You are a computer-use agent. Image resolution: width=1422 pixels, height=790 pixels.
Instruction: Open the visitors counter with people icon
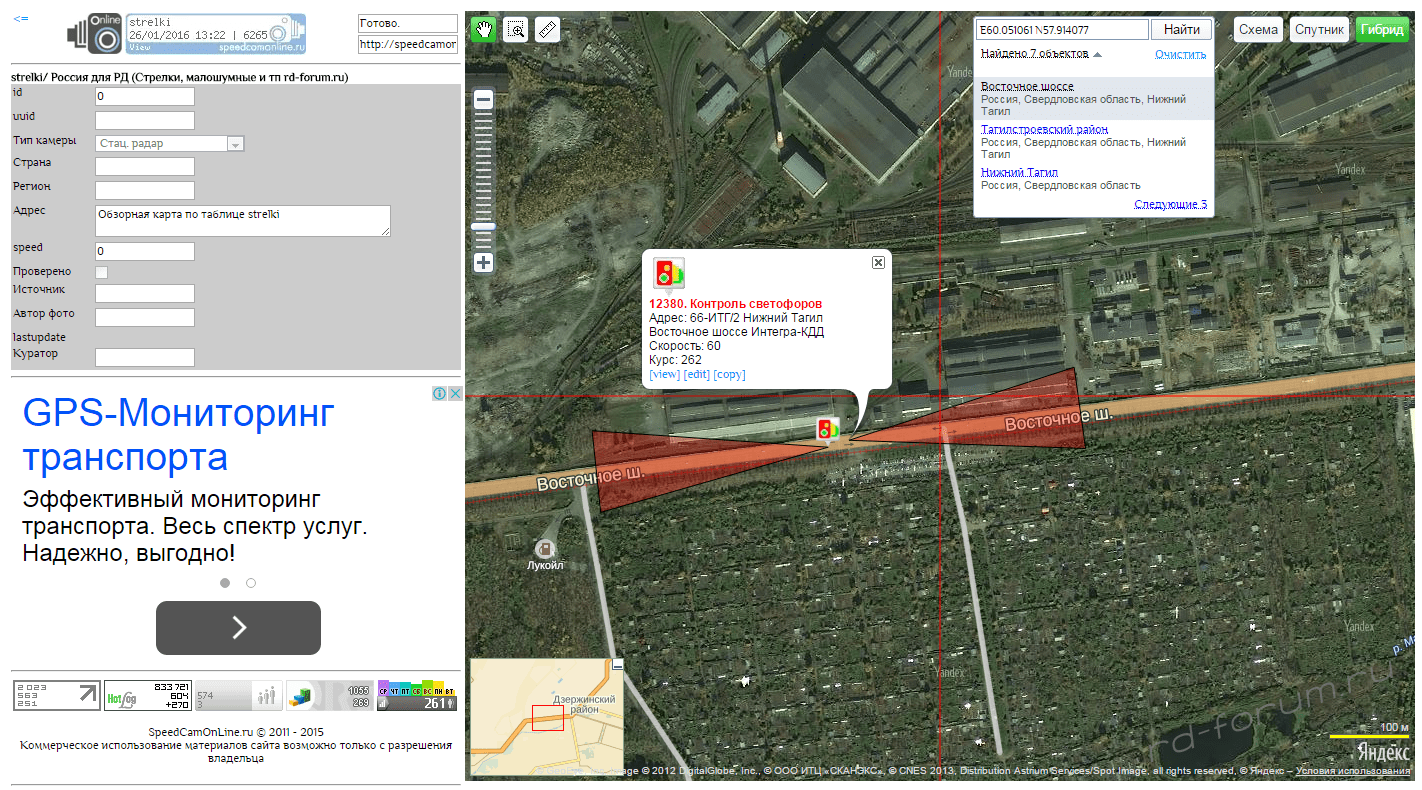pyautogui.click(x=238, y=695)
